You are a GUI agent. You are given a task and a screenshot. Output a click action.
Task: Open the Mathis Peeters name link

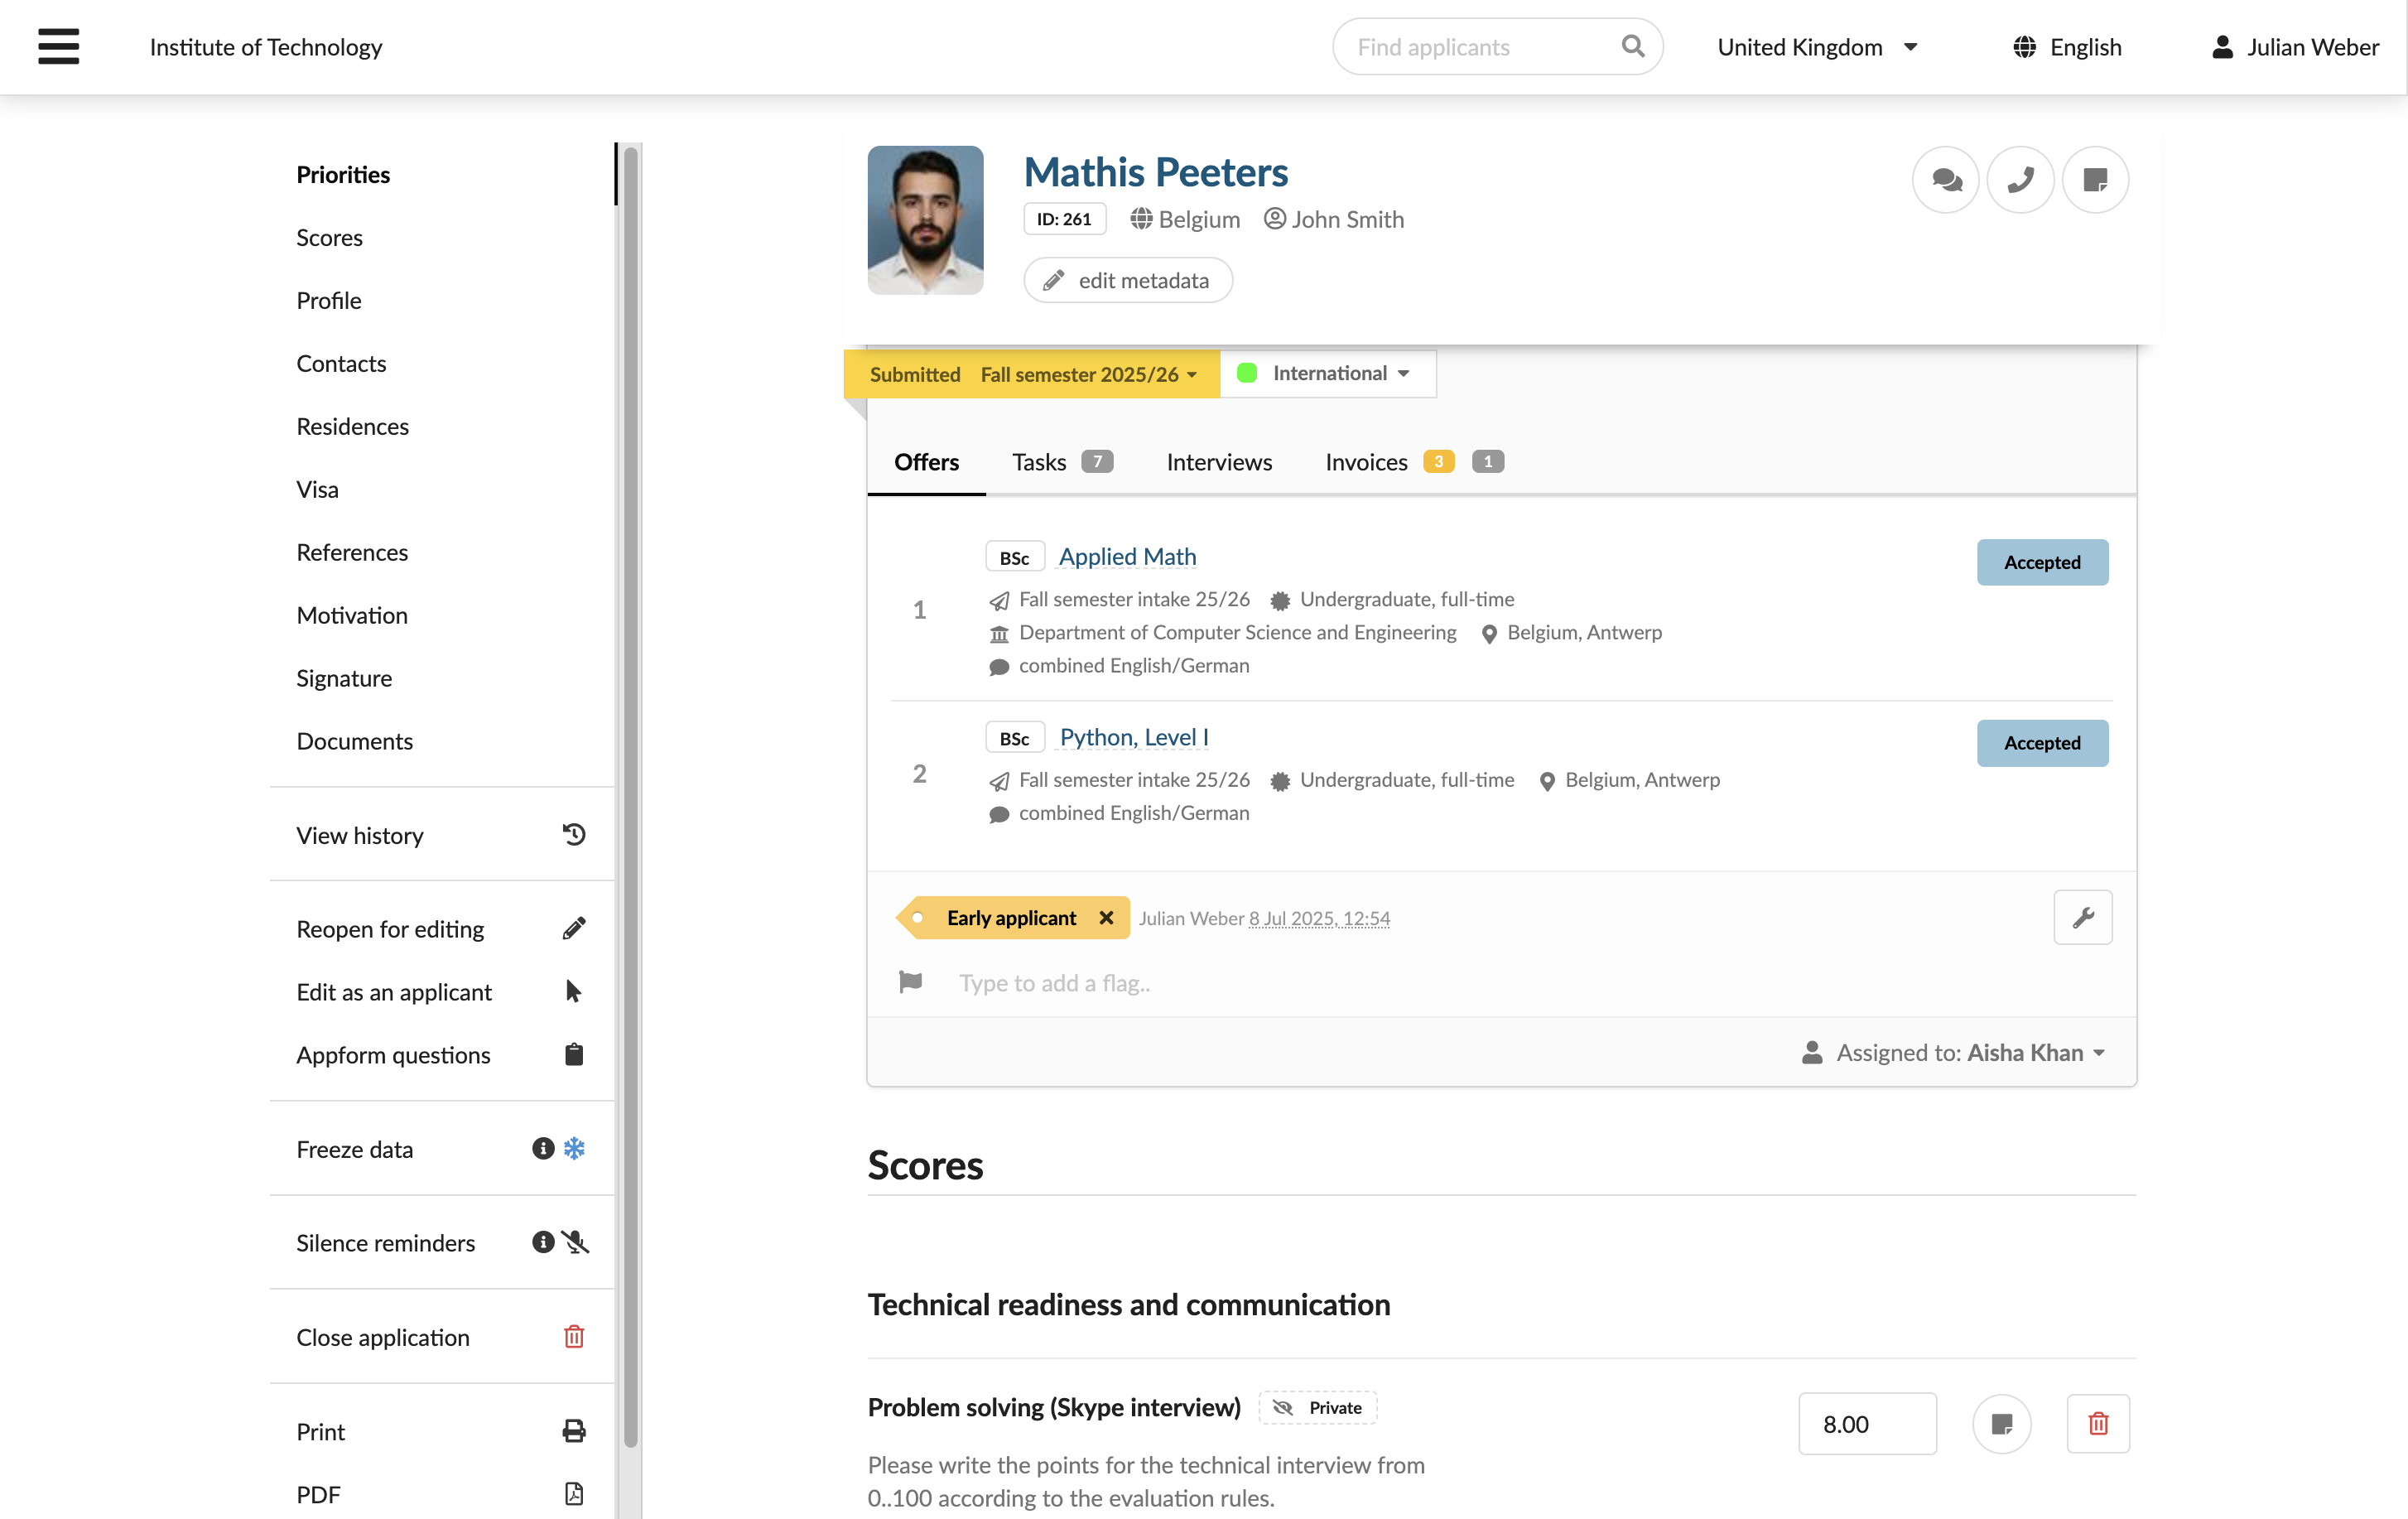tap(1155, 172)
